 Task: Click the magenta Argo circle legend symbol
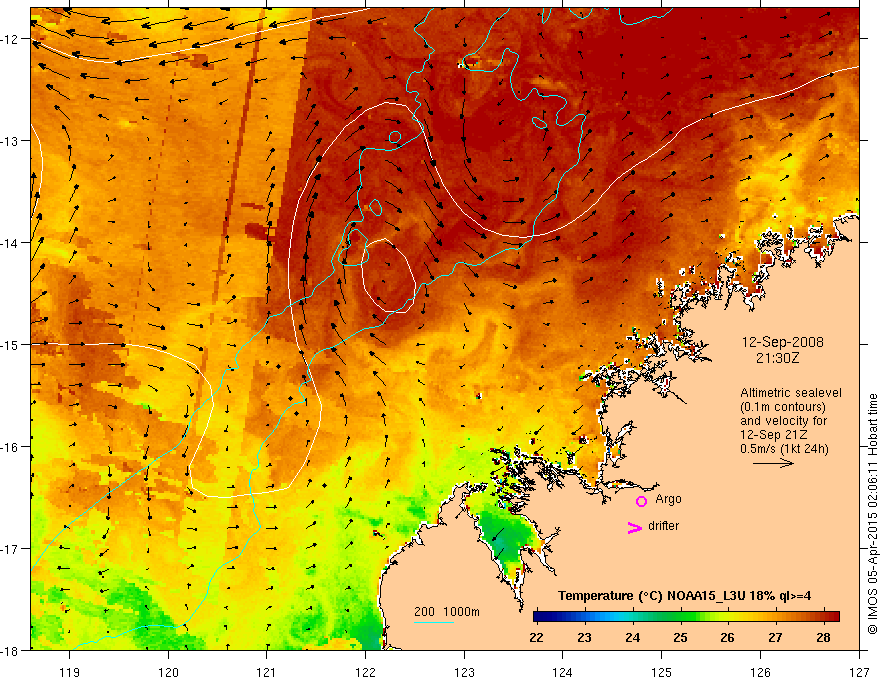641,501
